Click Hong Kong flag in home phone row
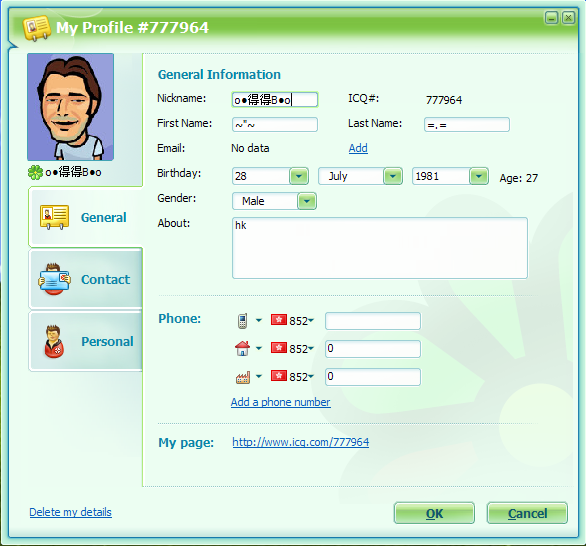 tap(279, 348)
